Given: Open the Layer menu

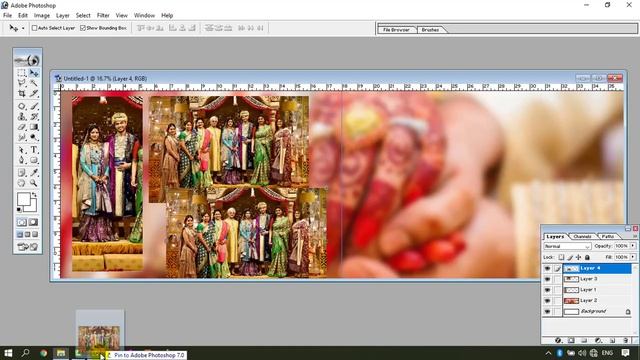Looking at the screenshot, I should (62, 15).
